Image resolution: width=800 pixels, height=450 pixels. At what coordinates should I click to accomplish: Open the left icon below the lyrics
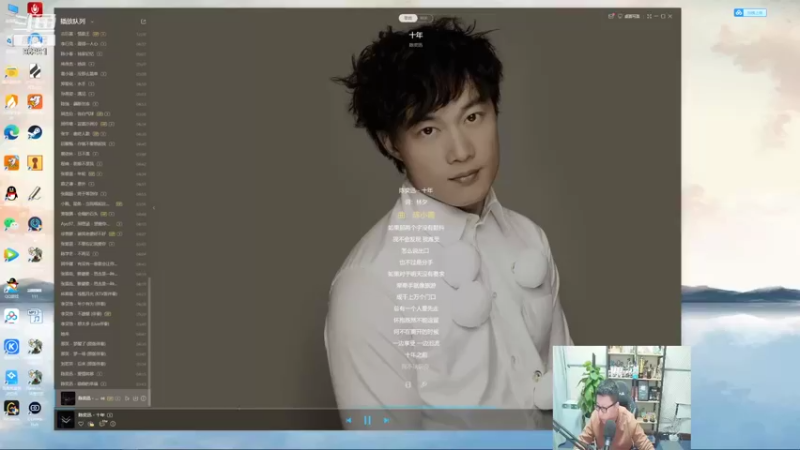tap(408, 385)
